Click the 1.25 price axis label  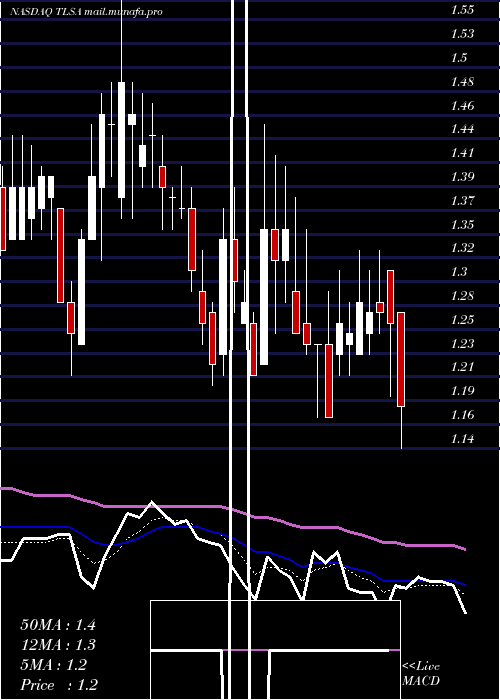pyautogui.click(x=462, y=319)
